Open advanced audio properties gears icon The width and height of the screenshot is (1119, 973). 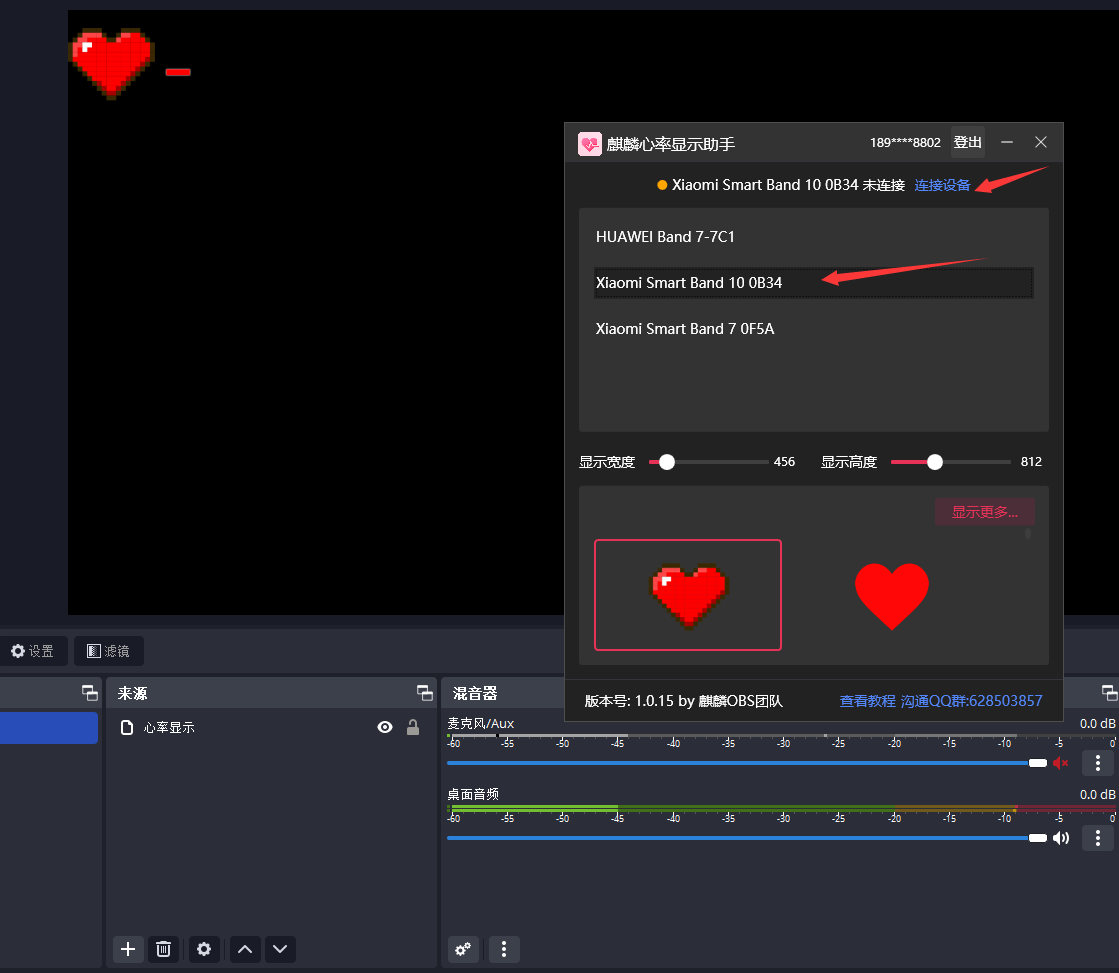[463, 949]
